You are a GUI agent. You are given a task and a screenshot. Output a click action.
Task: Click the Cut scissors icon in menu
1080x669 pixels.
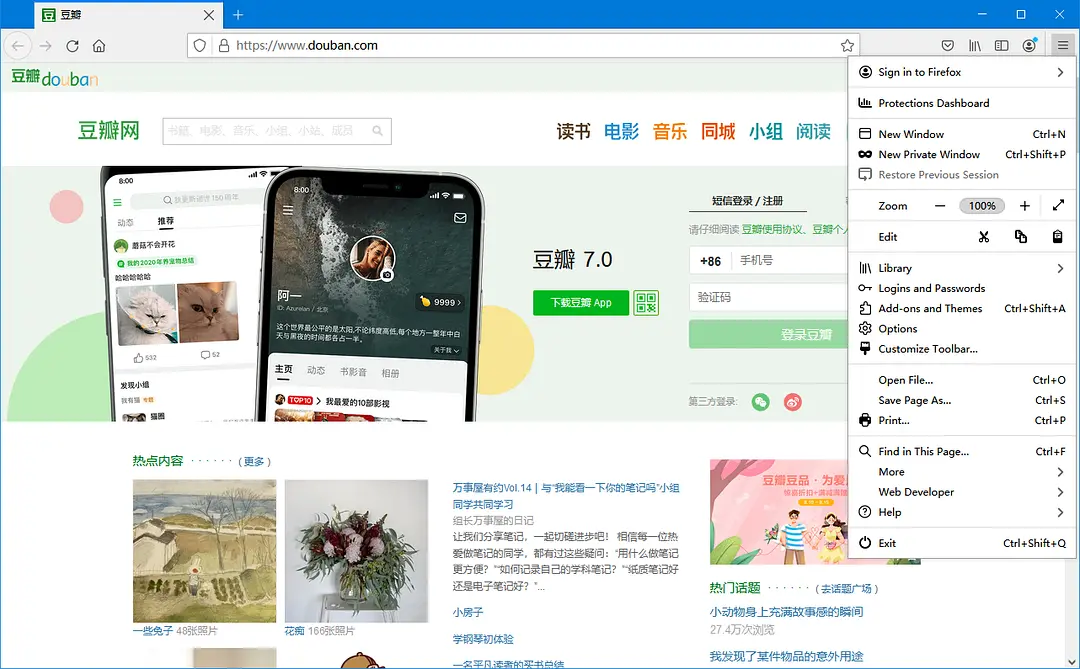point(984,237)
